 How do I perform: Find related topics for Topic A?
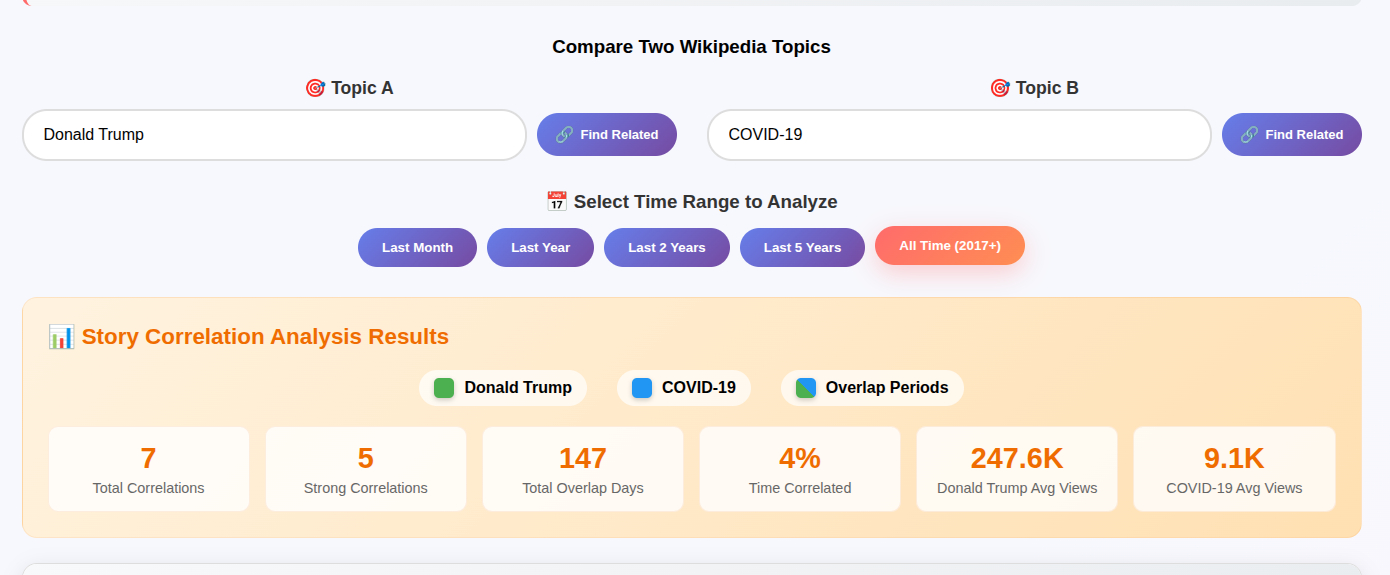[607, 134]
